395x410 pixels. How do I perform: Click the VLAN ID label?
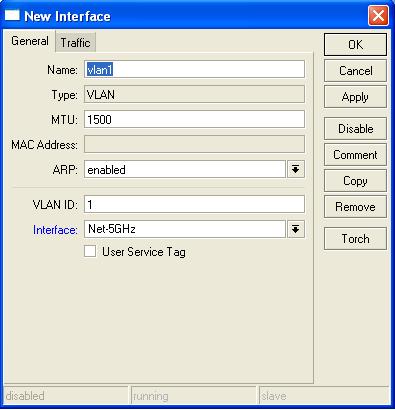[x=55, y=205]
